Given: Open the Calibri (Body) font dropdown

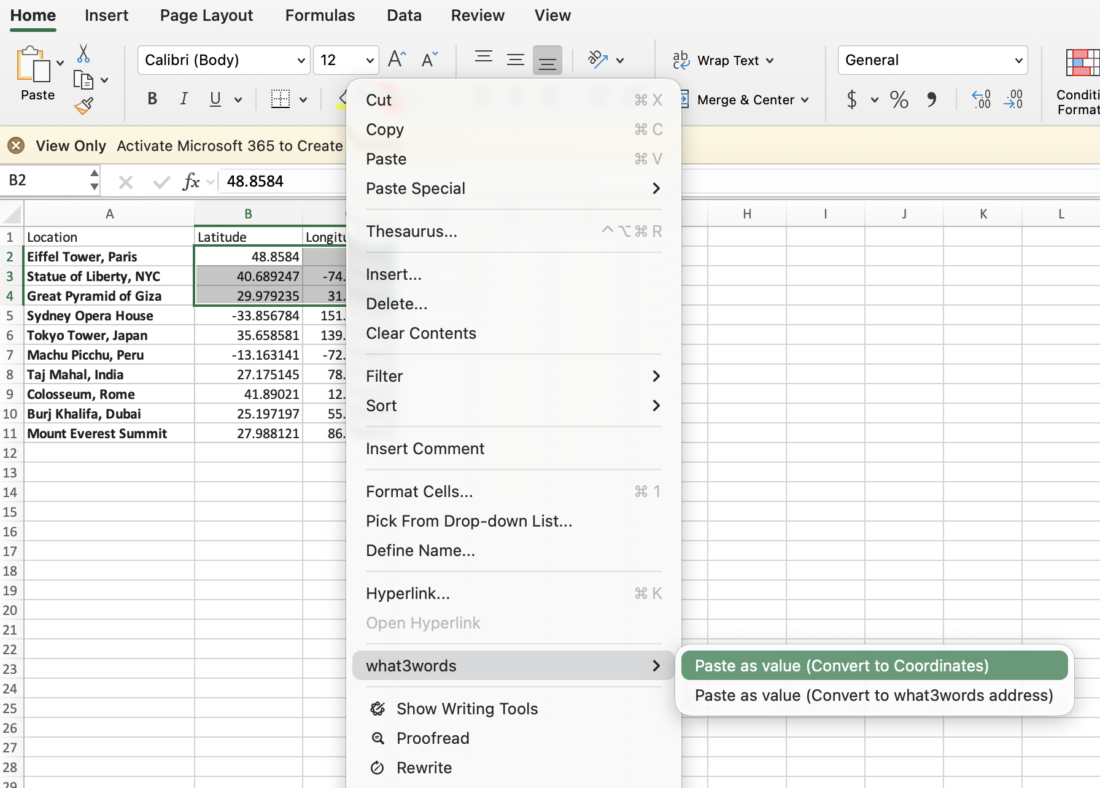Looking at the screenshot, I should tap(223, 60).
